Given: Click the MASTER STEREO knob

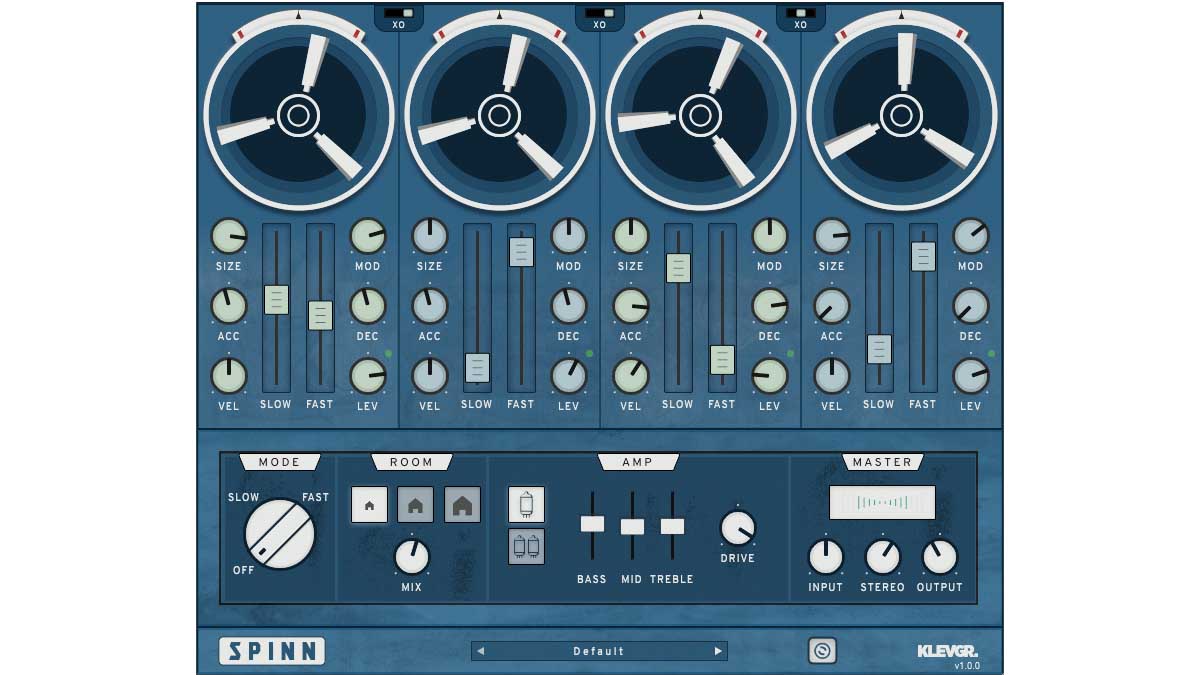Looking at the screenshot, I should click(882, 557).
